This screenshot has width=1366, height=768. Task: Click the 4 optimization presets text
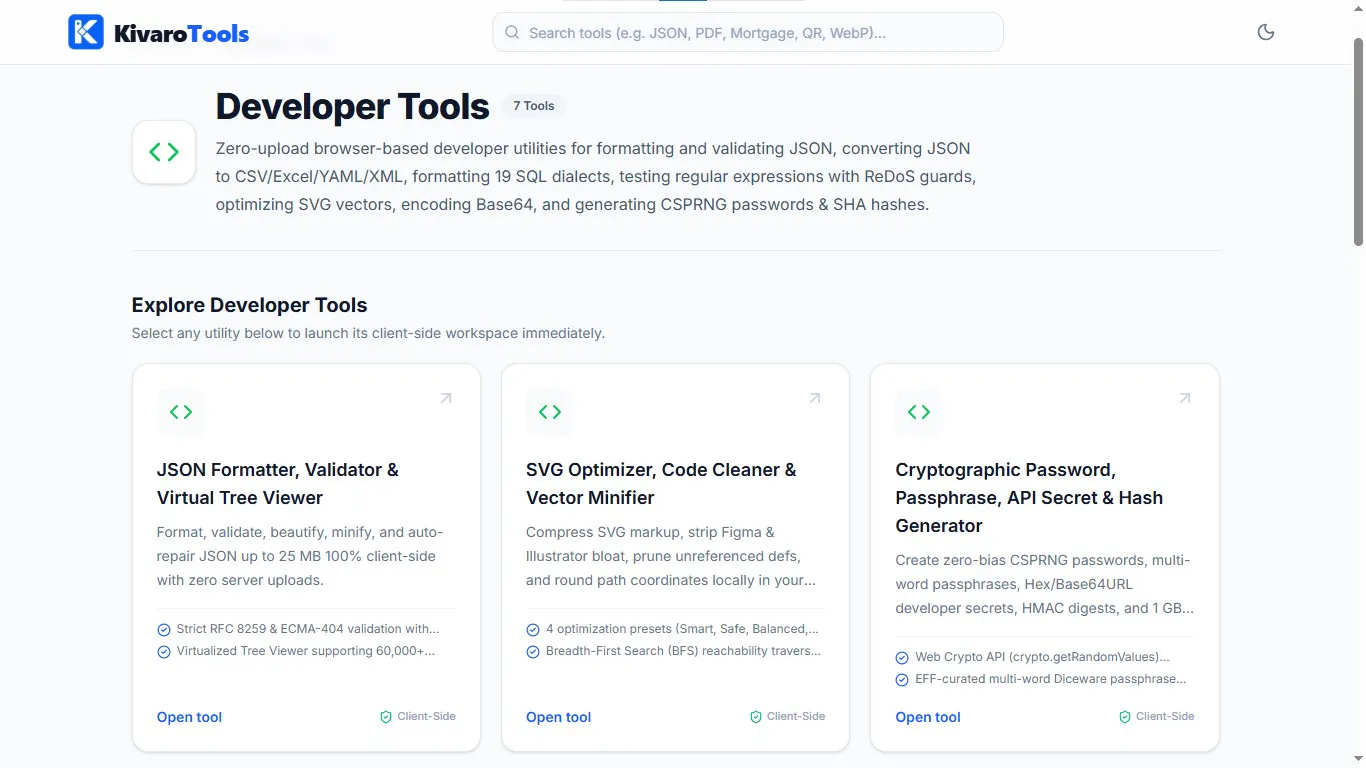(x=683, y=630)
